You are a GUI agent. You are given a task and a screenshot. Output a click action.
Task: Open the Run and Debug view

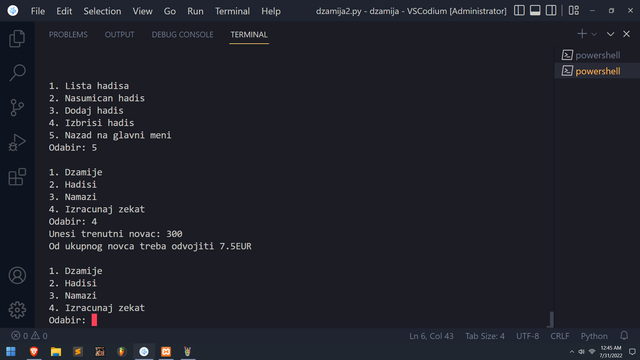pos(17,142)
